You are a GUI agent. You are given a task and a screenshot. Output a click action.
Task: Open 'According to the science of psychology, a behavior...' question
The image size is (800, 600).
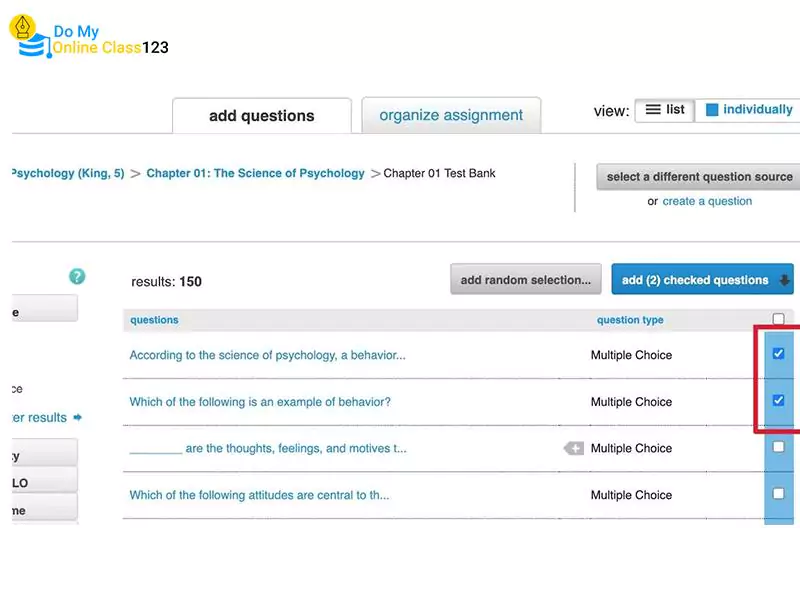[x=267, y=355]
